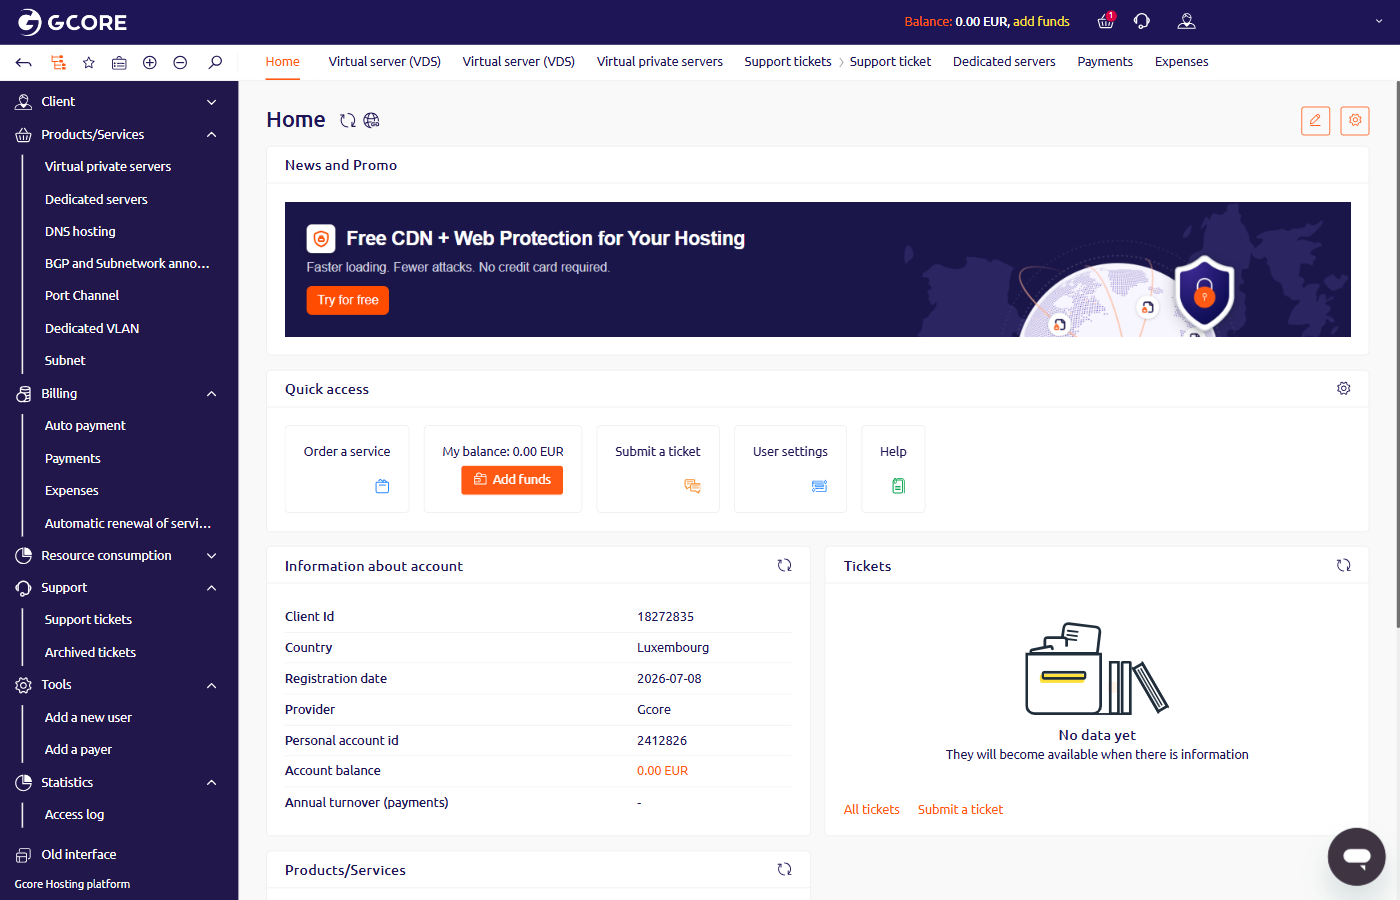The image size is (1400, 900).
Task: Click the Submit a ticket quick access tile
Action: [x=658, y=469]
